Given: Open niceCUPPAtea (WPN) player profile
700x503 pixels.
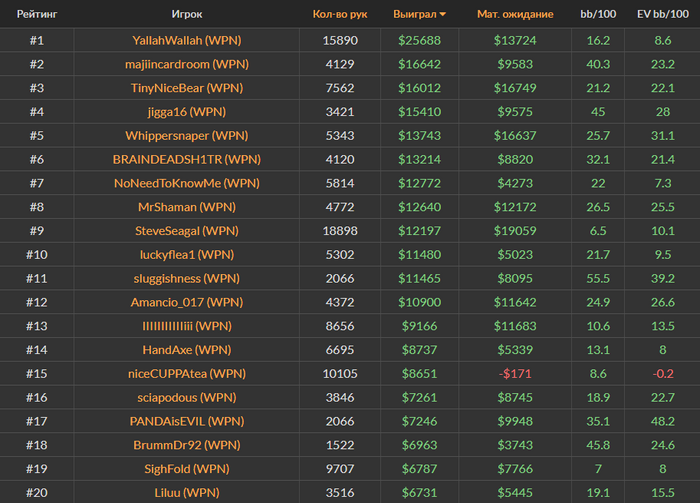Looking at the screenshot, I should pos(187,374).
